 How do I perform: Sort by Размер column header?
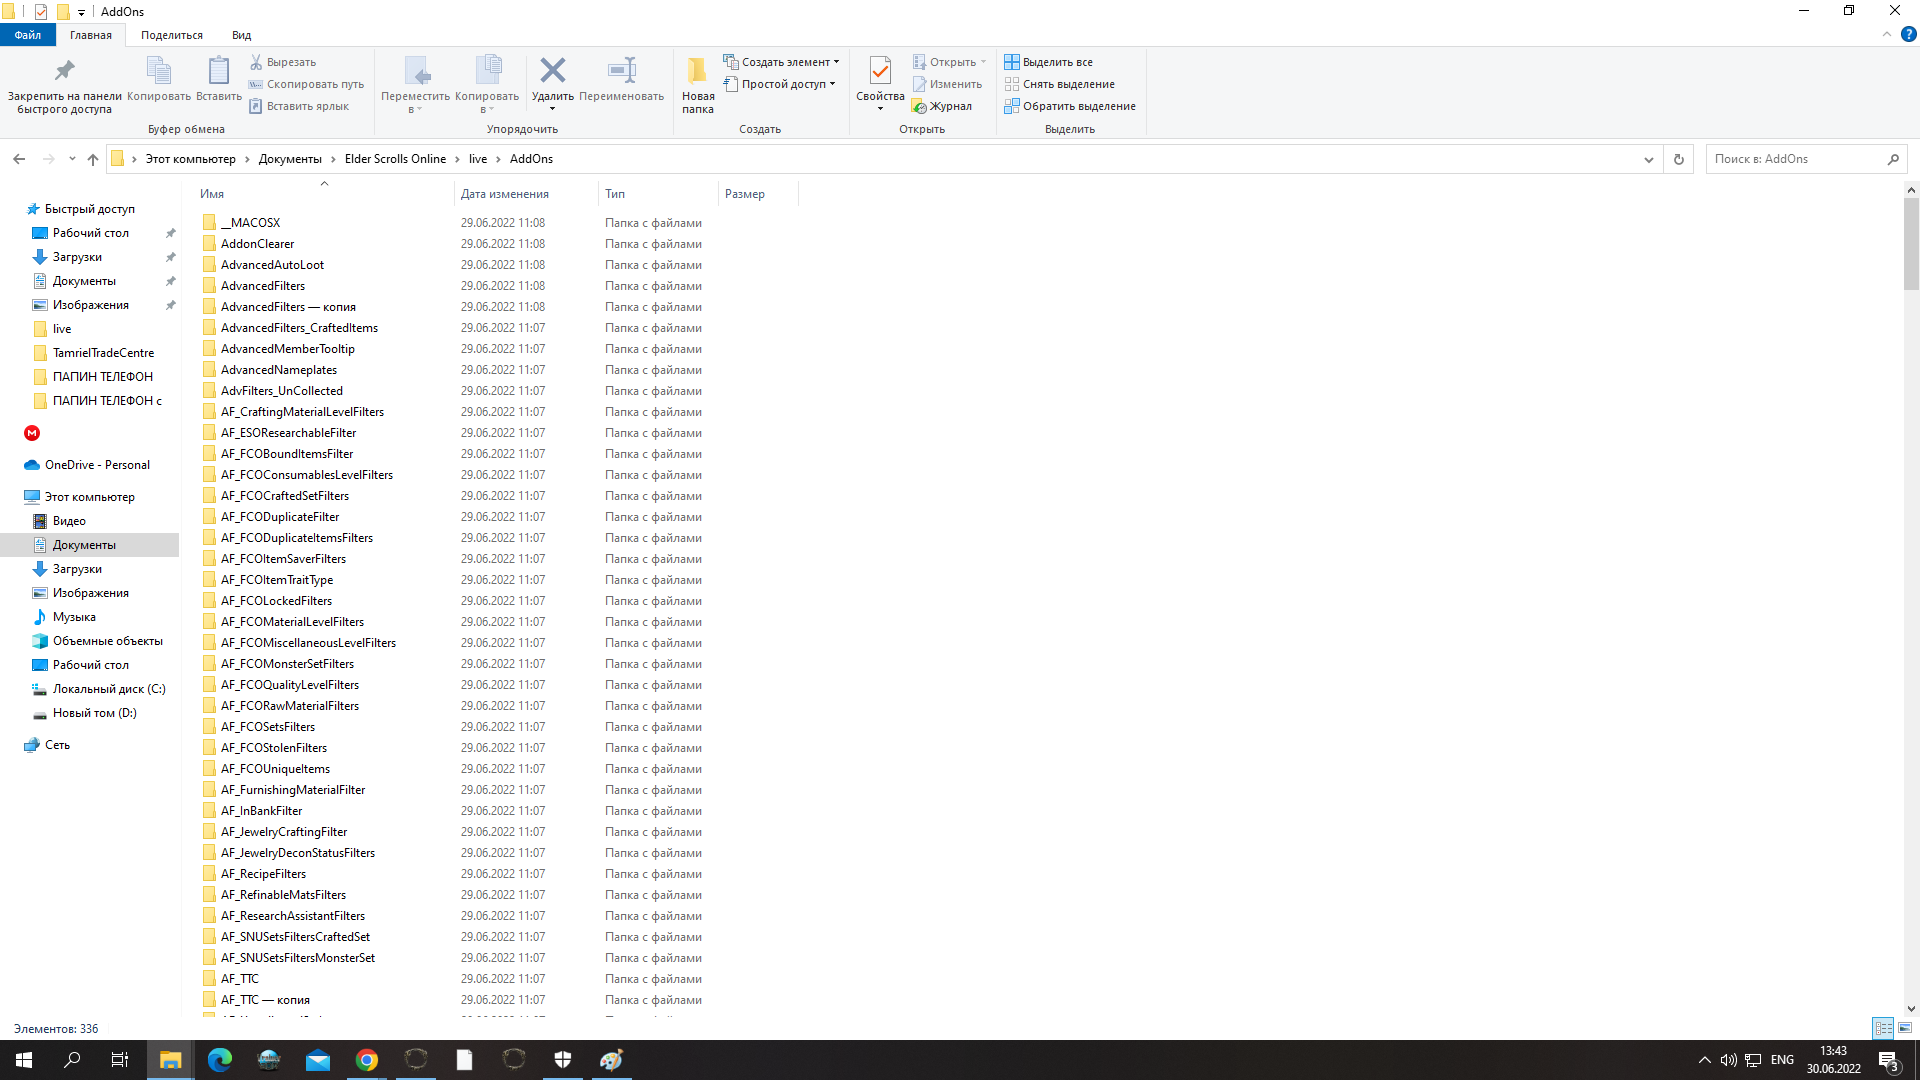[x=758, y=194]
